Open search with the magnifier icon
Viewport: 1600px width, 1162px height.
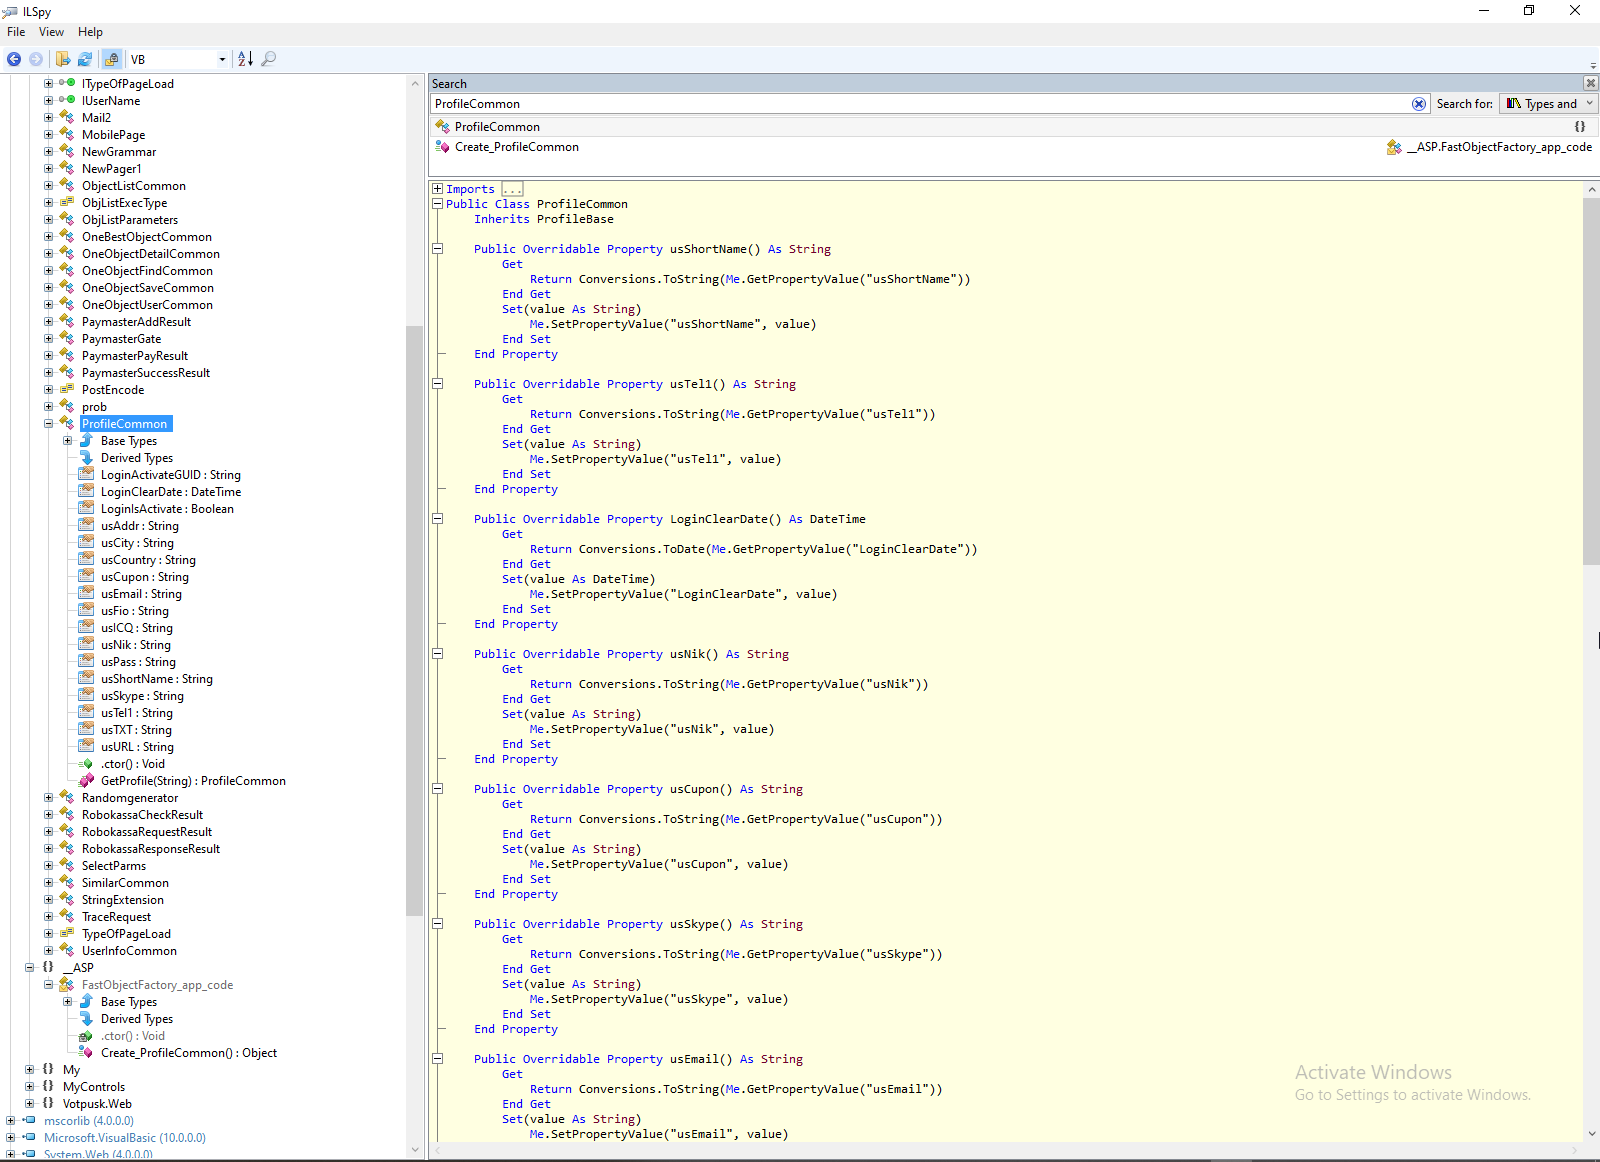[268, 59]
